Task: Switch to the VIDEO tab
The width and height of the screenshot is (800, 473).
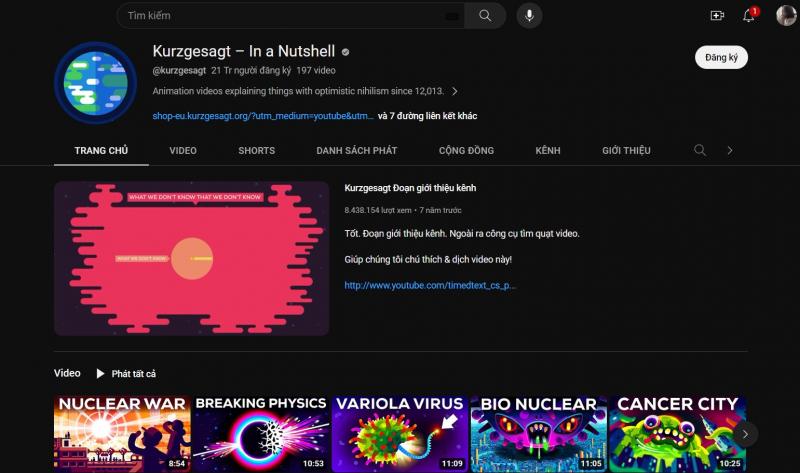Action: click(183, 151)
